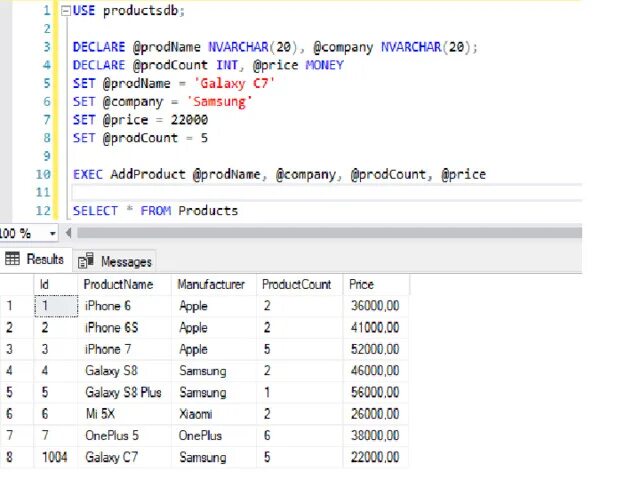Click the Messages tab icon
640x480 pixels.
tap(86, 261)
